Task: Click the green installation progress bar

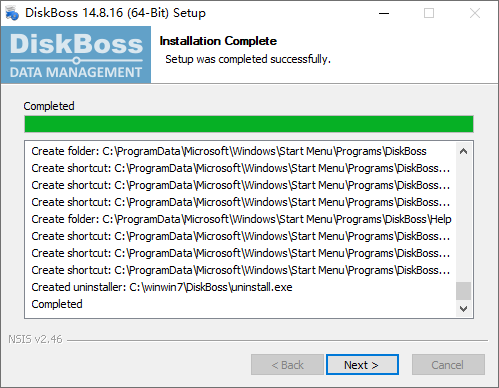Action: tap(249, 124)
